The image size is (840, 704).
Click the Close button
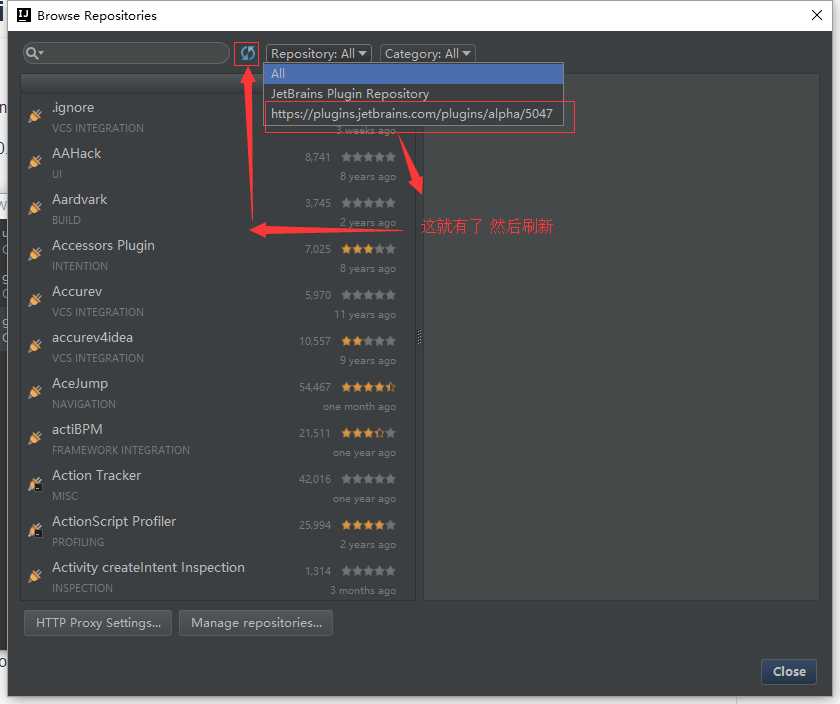789,671
